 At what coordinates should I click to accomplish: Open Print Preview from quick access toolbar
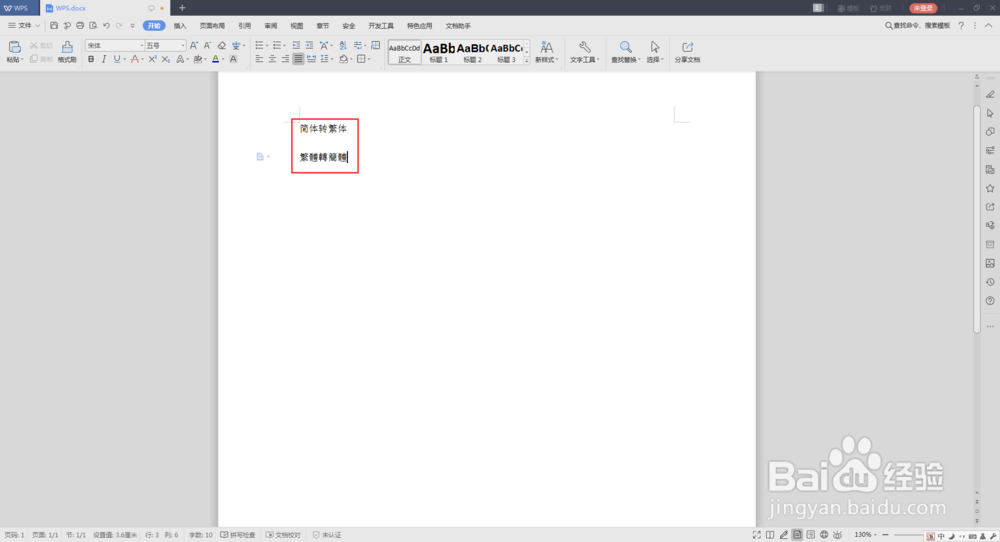93,26
